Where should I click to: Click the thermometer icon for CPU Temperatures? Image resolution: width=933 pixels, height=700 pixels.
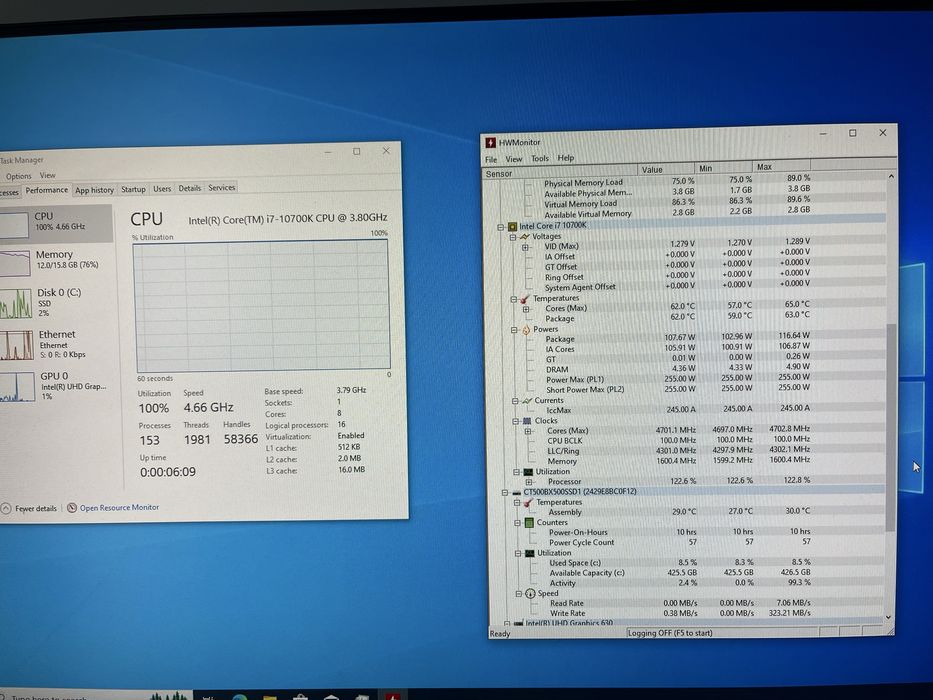[525, 299]
